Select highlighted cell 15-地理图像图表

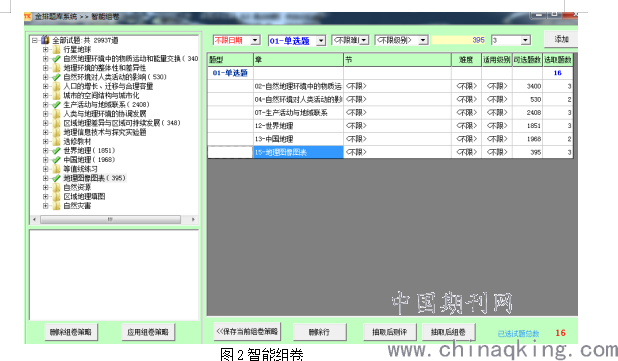pyautogui.click(x=298, y=152)
